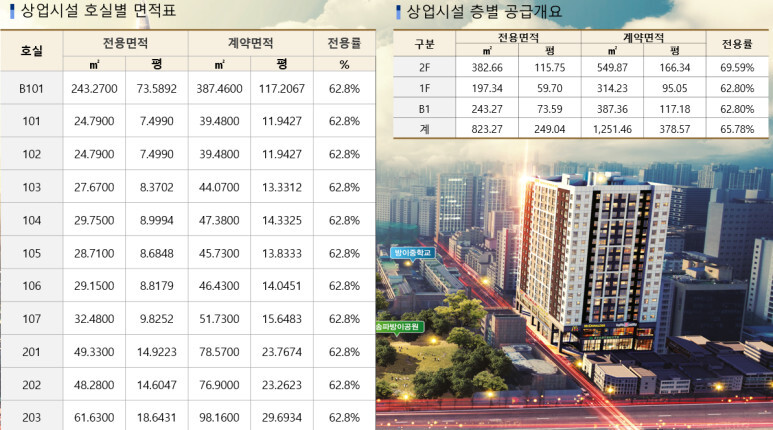
Task: Click the value 32.4800 in row 107
Action: pyautogui.click(x=94, y=319)
